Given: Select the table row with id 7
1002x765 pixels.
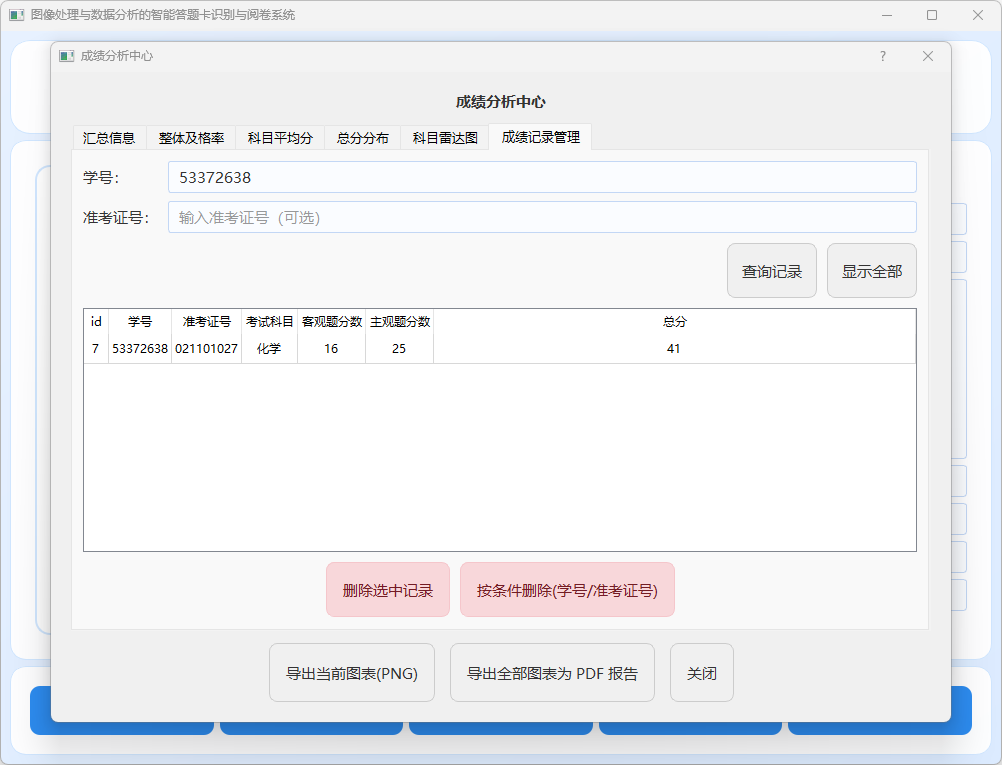Looking at the screenshot, I should pyautogui.click(x=400, y=349).
